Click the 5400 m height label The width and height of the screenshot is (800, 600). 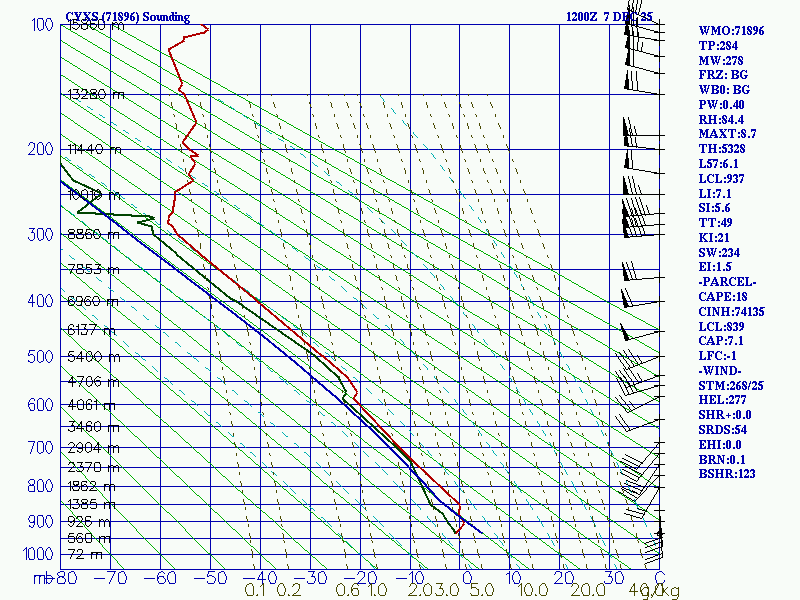(x=94, y=356)
